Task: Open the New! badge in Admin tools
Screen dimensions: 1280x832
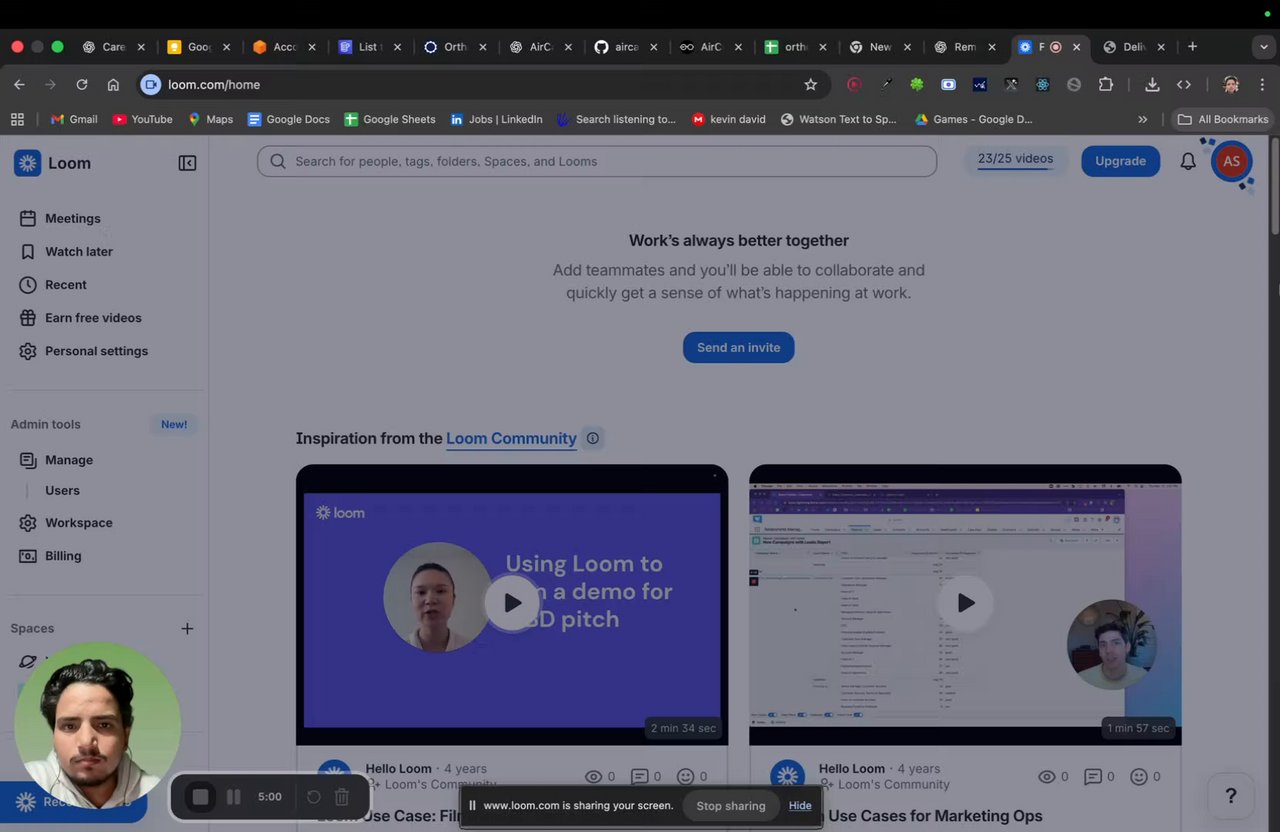Action: (x=174, y=424)
